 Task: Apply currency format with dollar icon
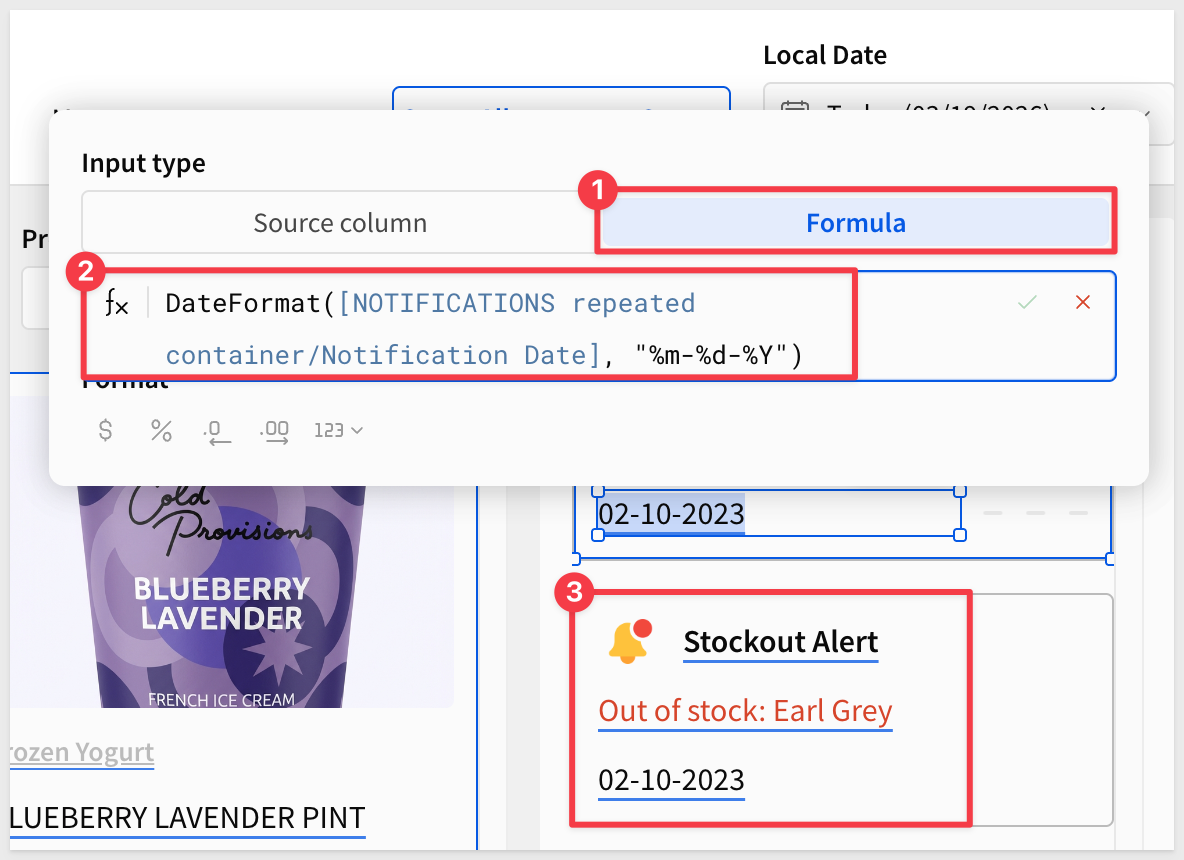coord(105,430)
